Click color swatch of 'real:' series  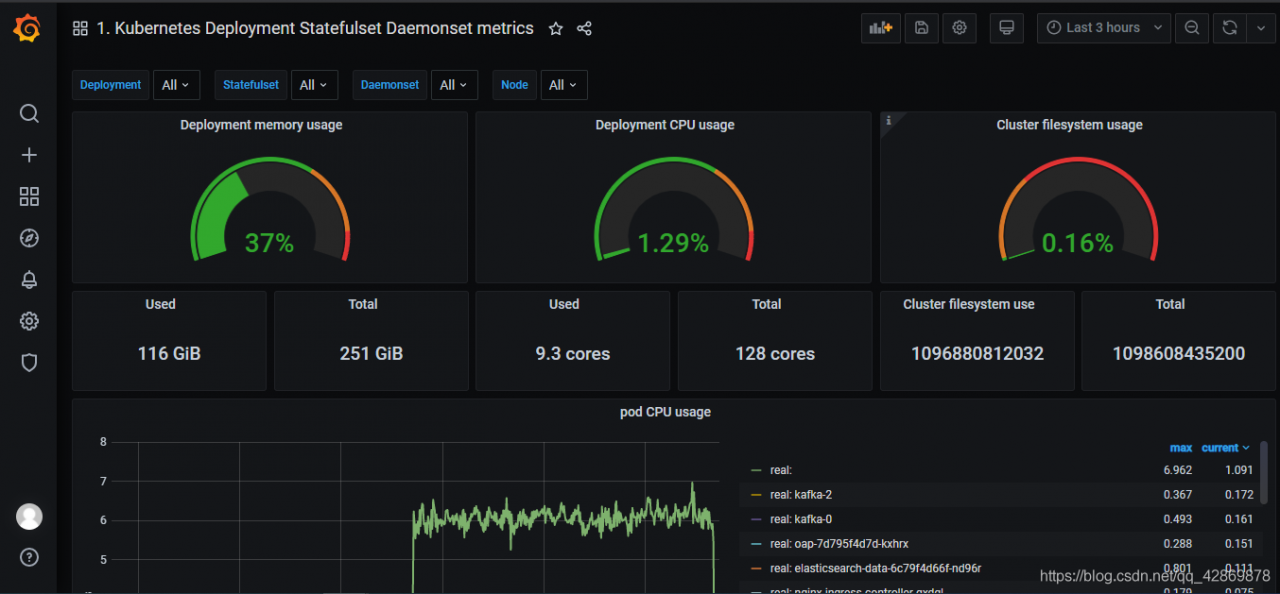[756, 470]
